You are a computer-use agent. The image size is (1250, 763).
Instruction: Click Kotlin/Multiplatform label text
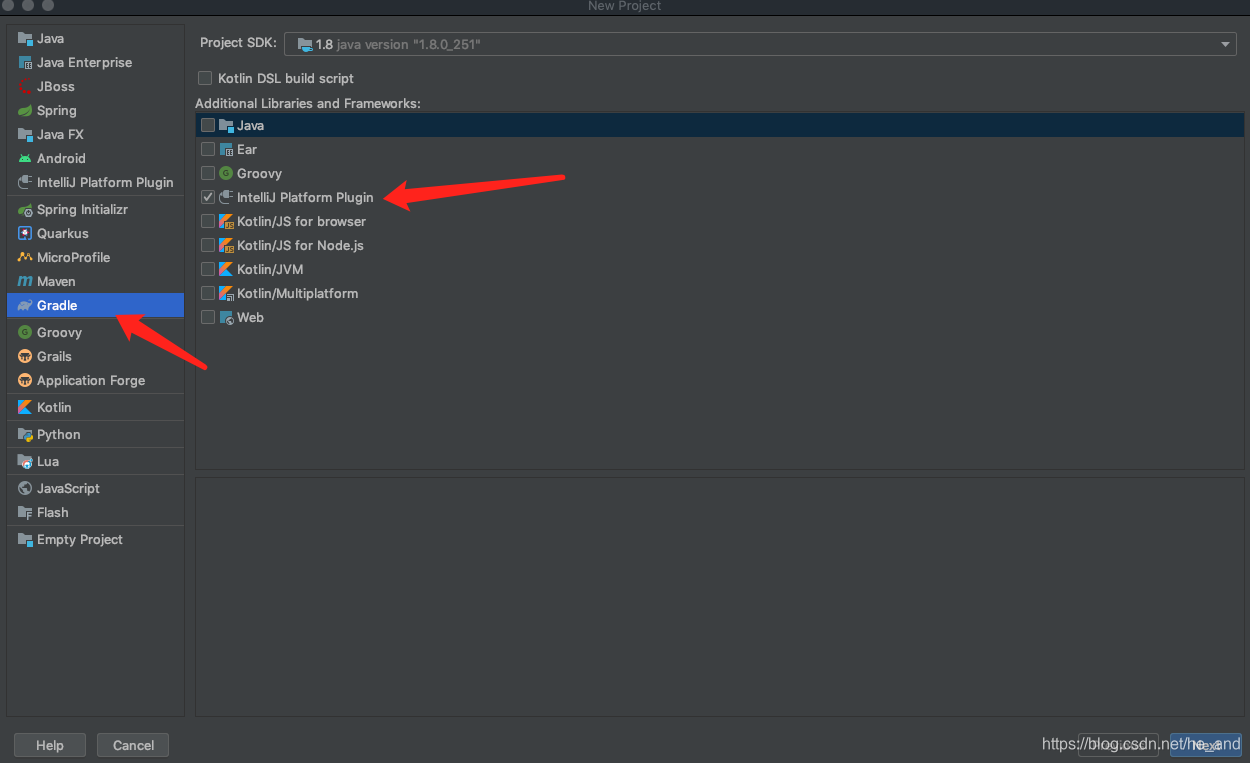point(297,293)
